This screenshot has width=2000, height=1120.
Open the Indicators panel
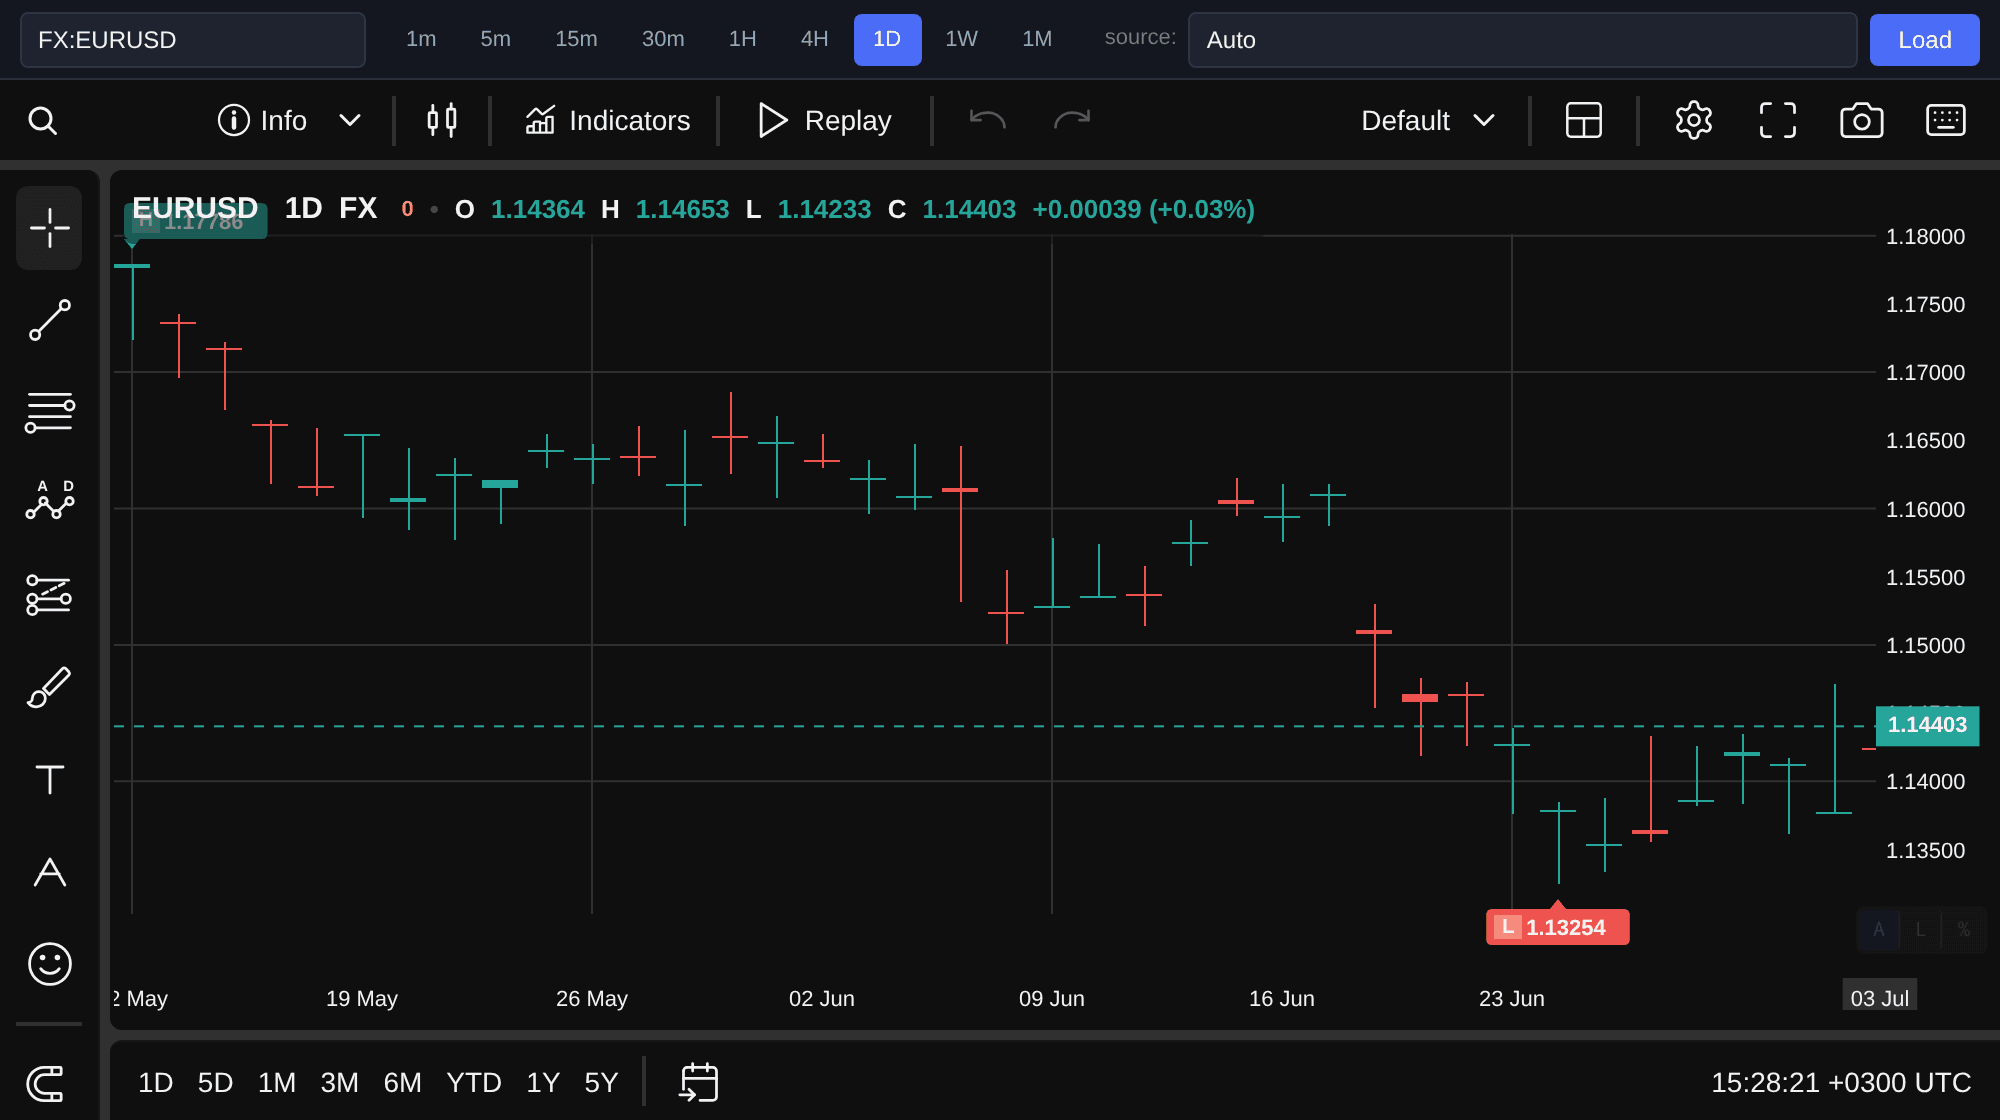click(x=607, y=121)
